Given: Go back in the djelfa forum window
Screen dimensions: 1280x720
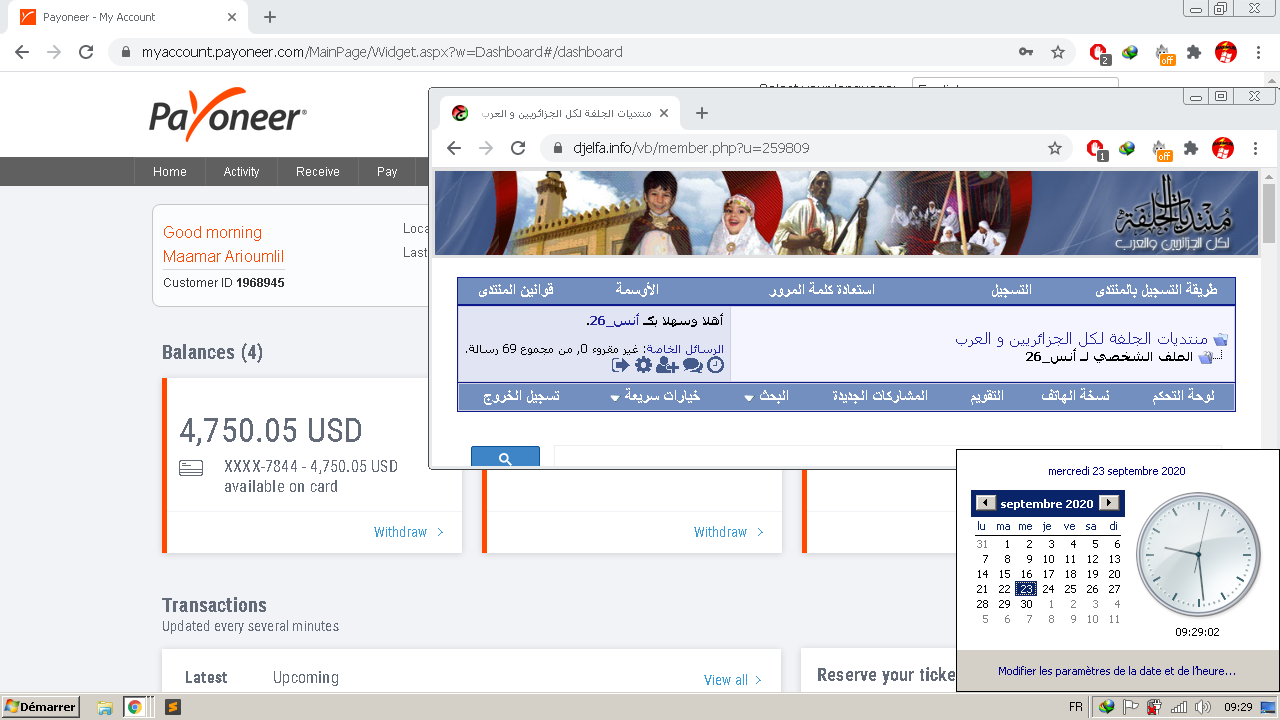Looking at the screenshot, I should pos(454,148).
